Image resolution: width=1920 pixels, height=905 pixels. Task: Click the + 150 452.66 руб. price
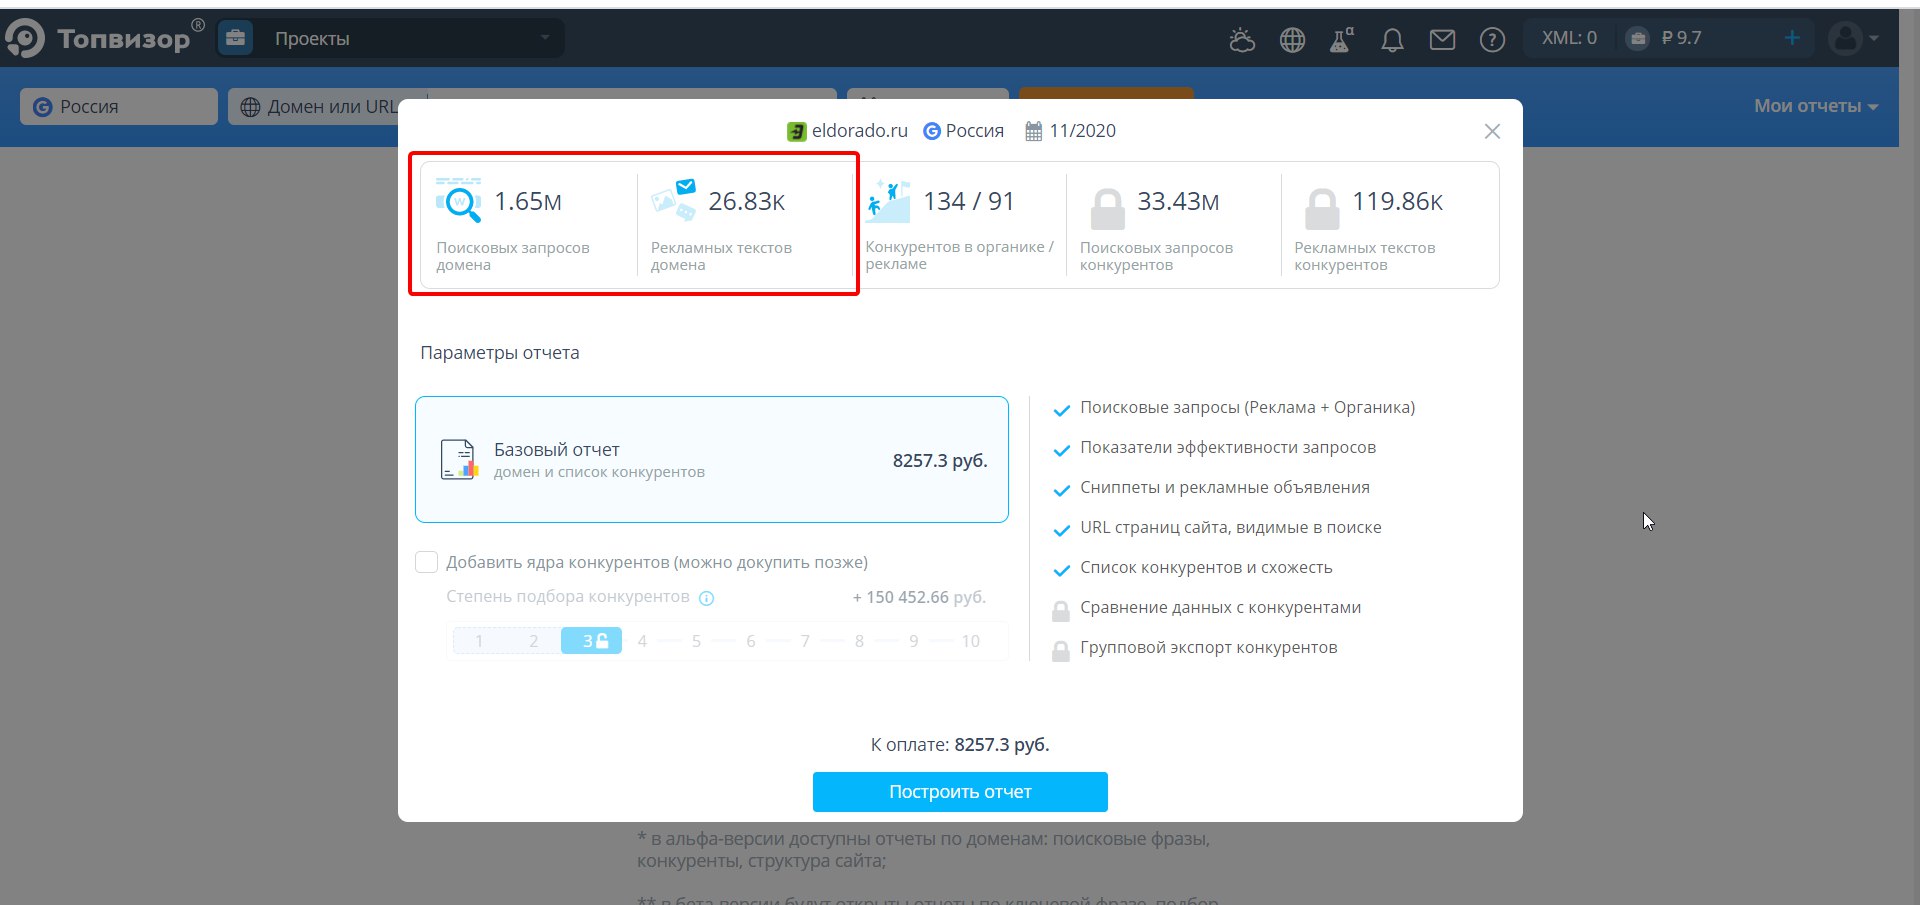tap(919, 597)
